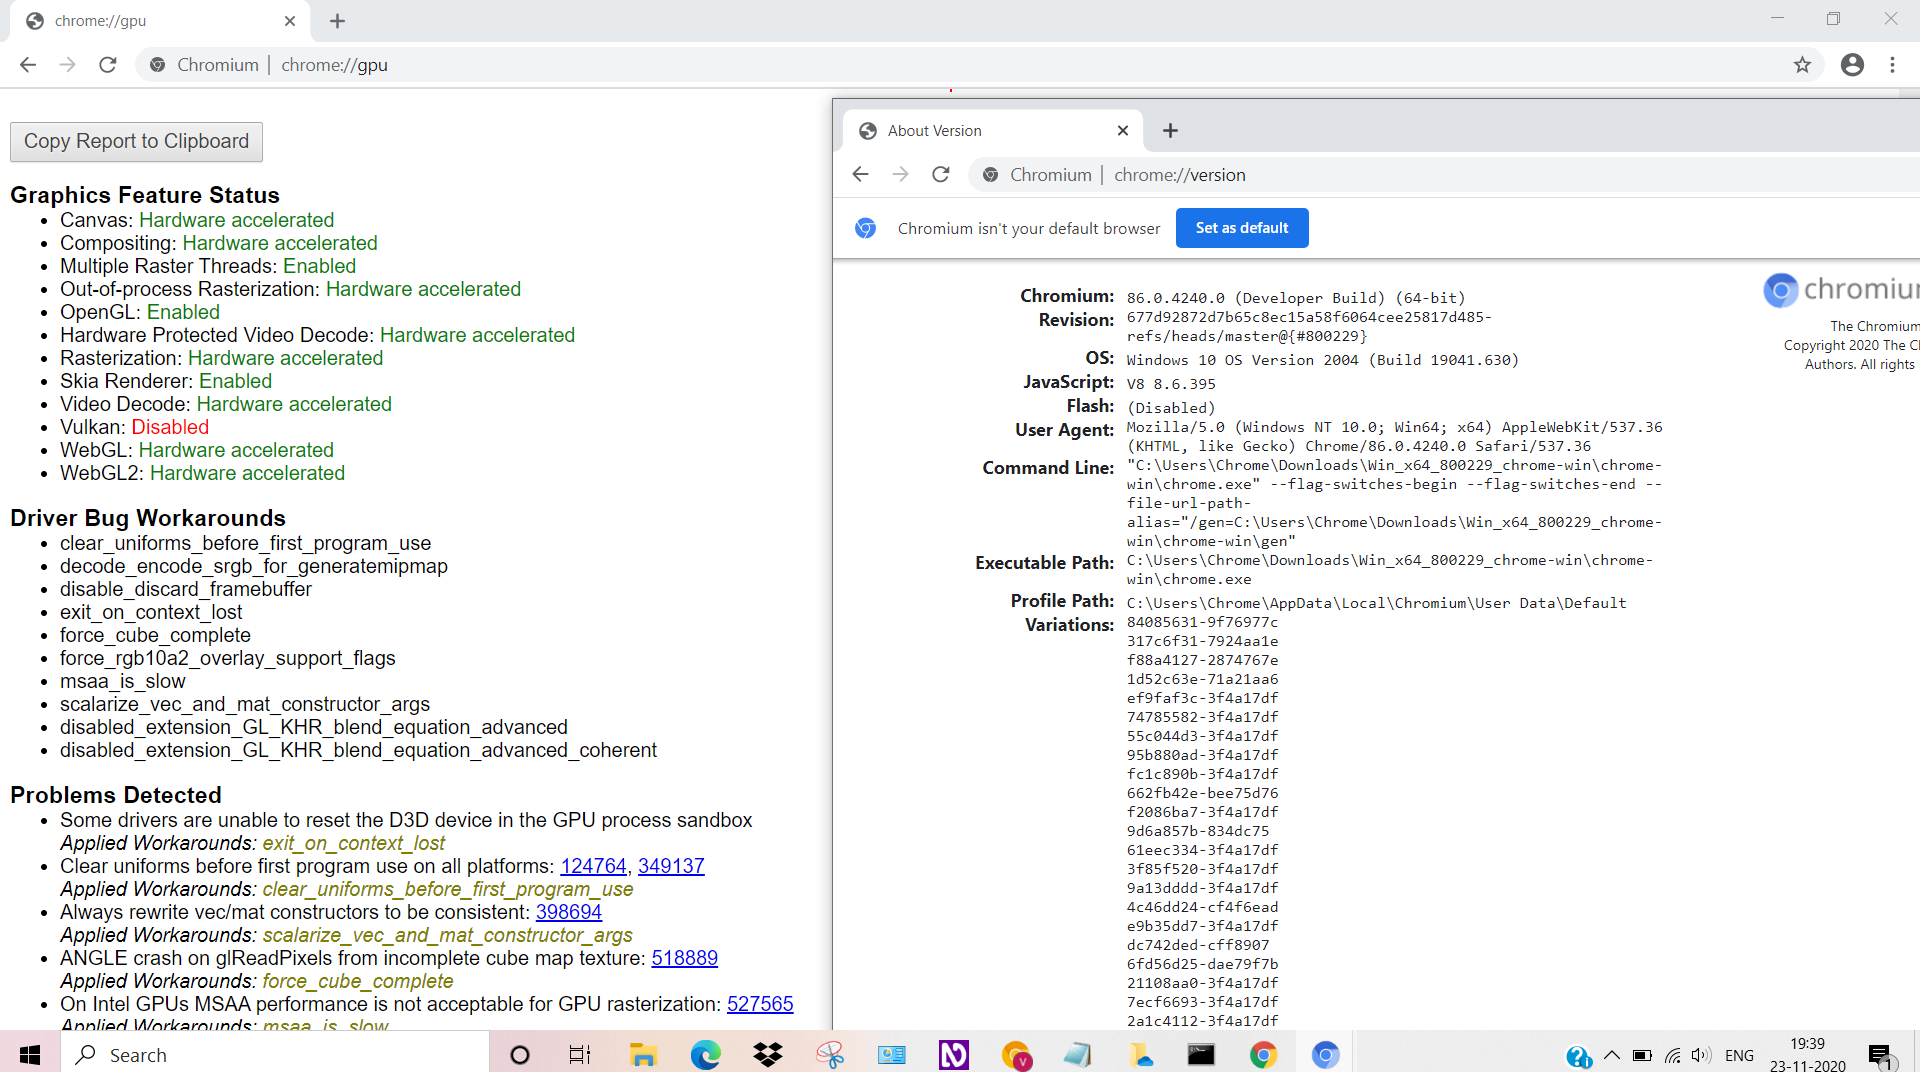1920x1072 pixels.
Task: Reload the chrome://version page
Action: tap(941, 175)
